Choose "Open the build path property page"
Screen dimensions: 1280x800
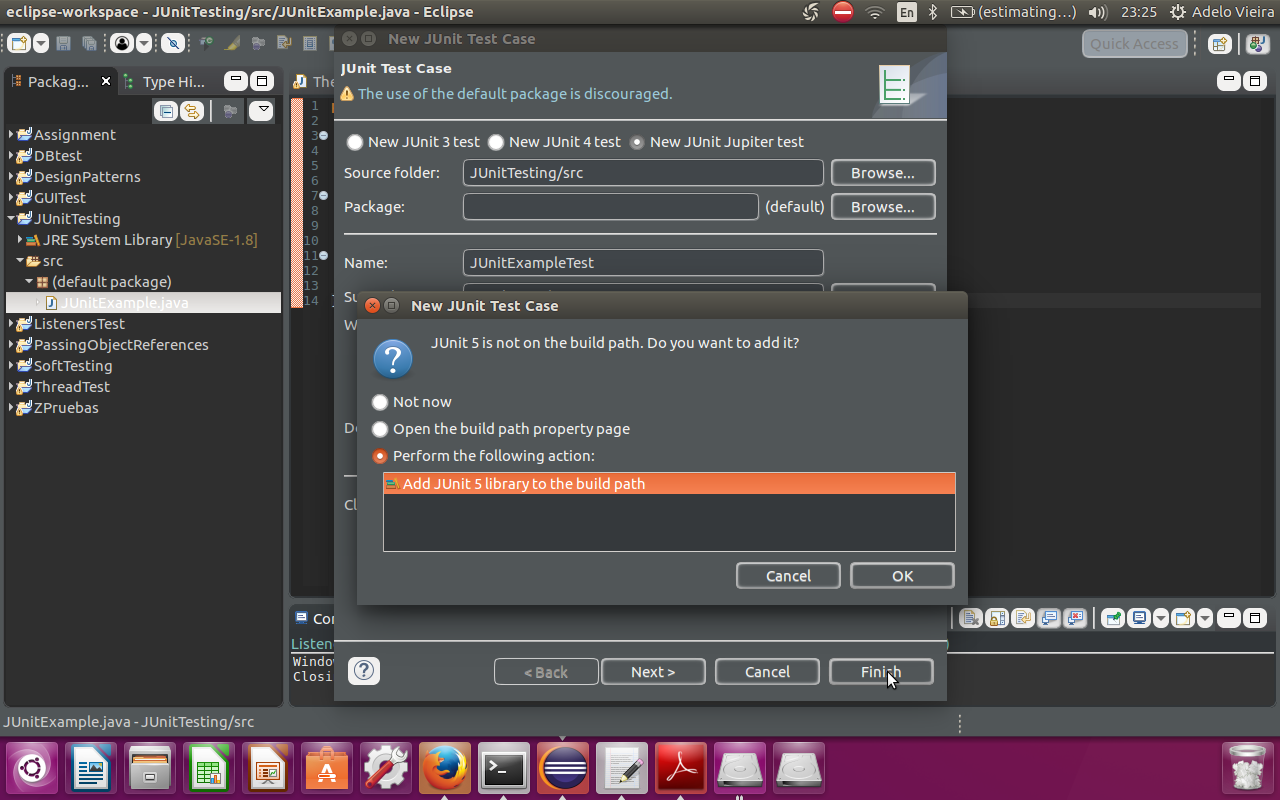pos(380,429)
